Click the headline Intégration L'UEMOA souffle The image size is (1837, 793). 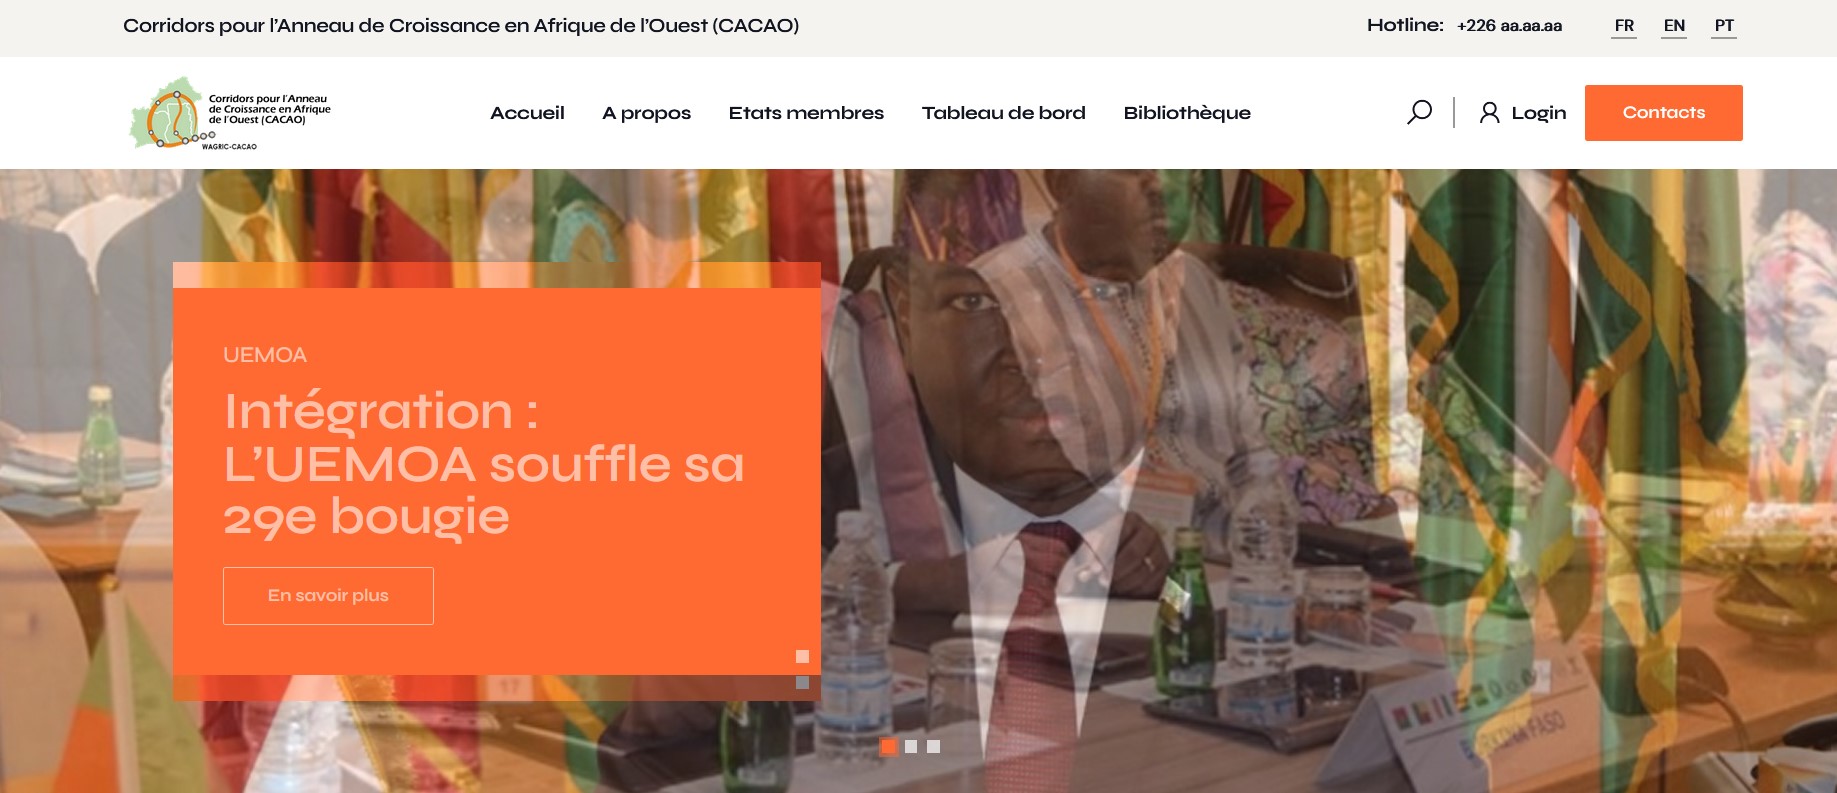pyautogui.click(x=484, y=464)
